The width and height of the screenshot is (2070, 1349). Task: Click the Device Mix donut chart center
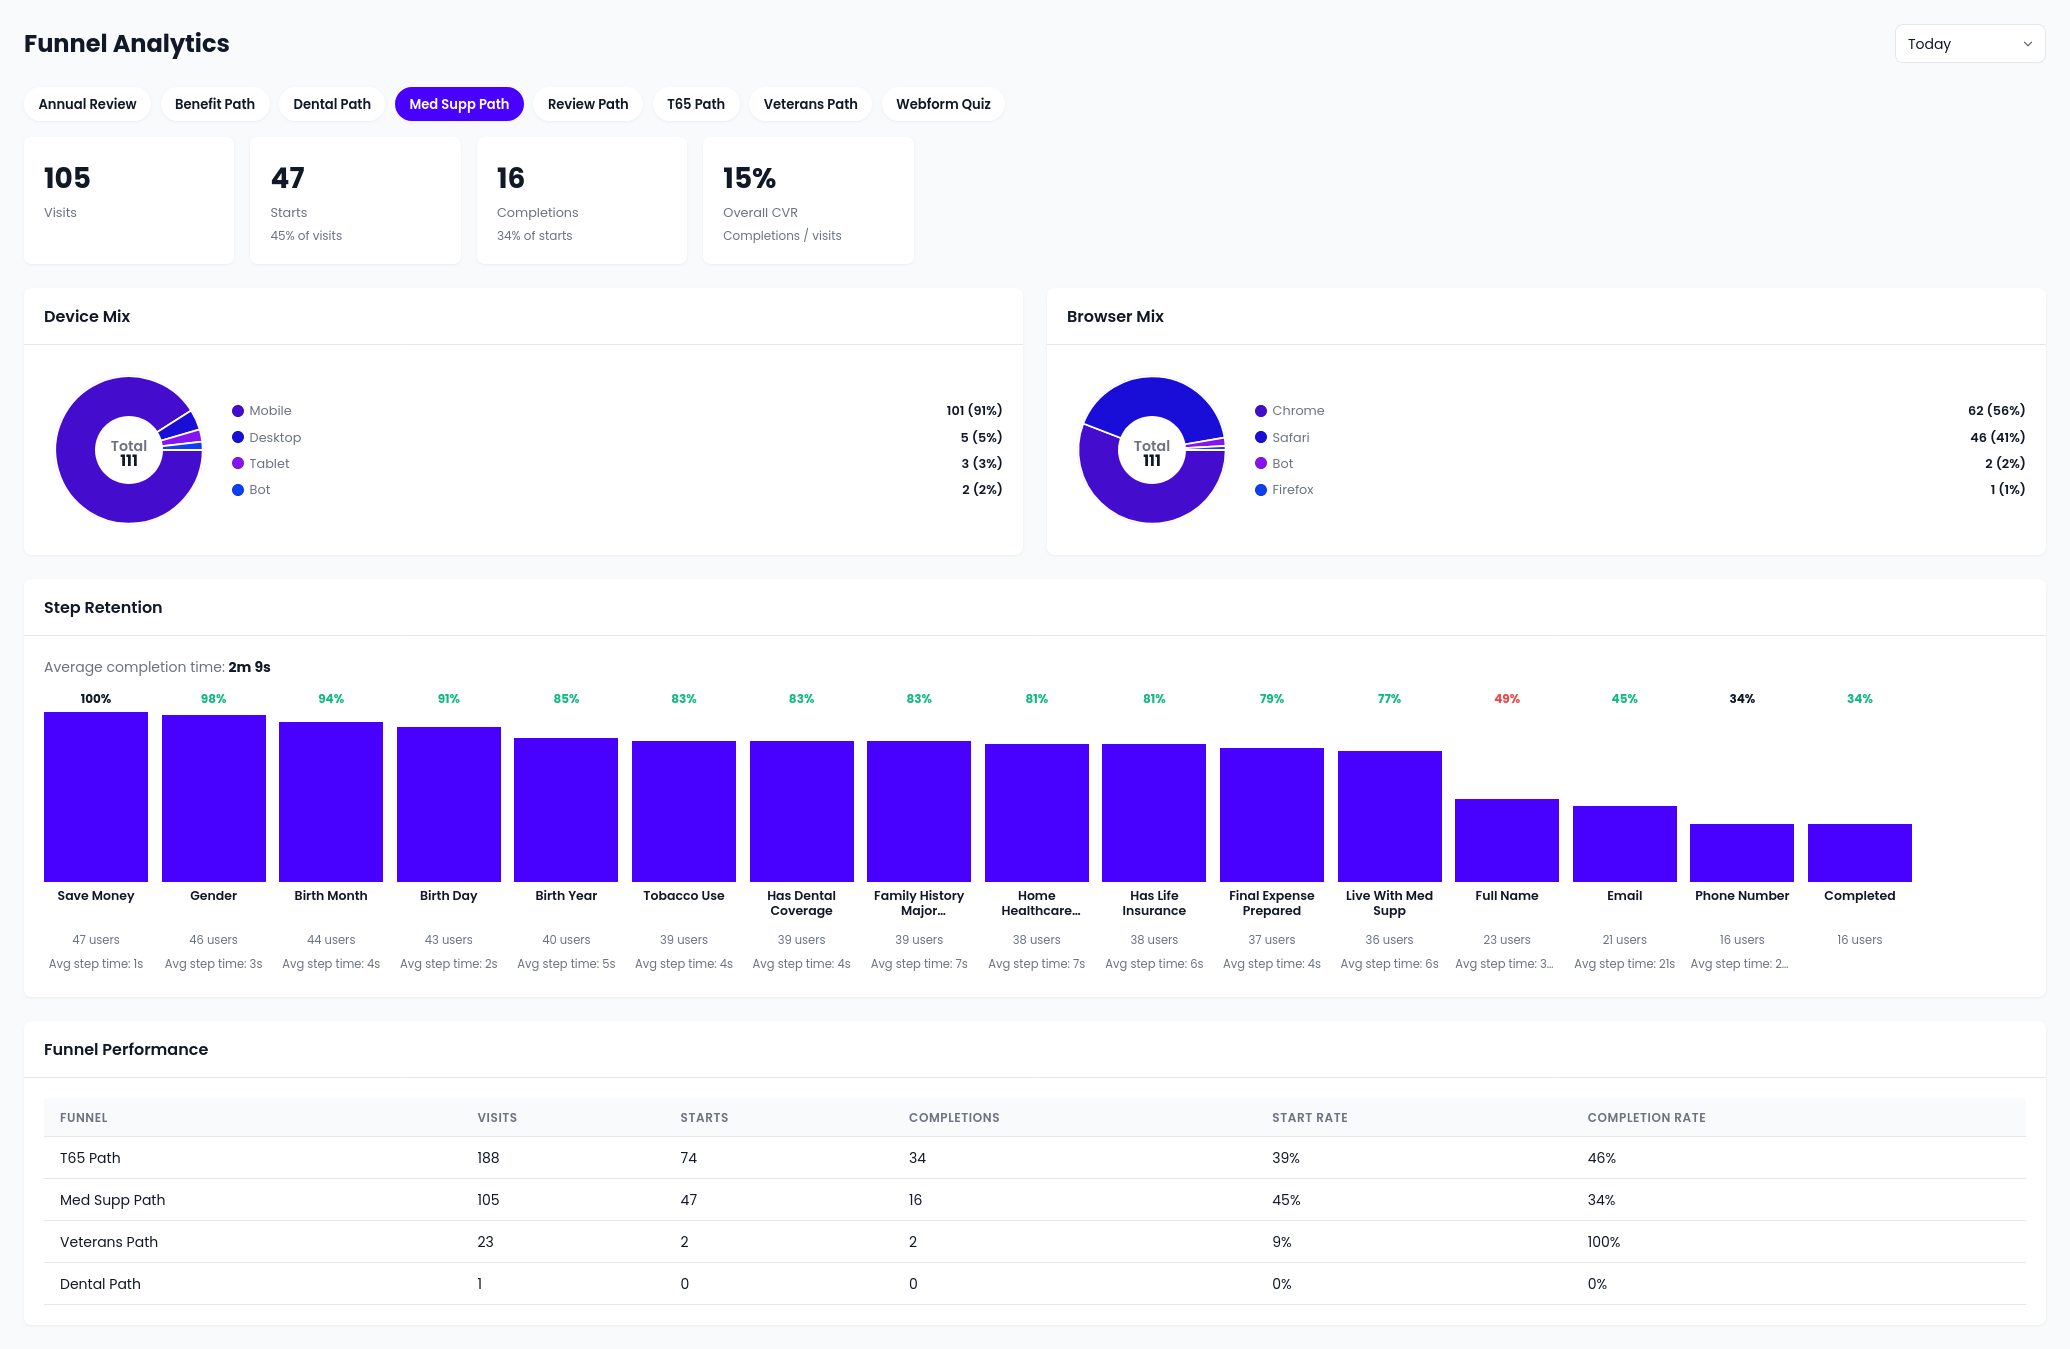128,449
